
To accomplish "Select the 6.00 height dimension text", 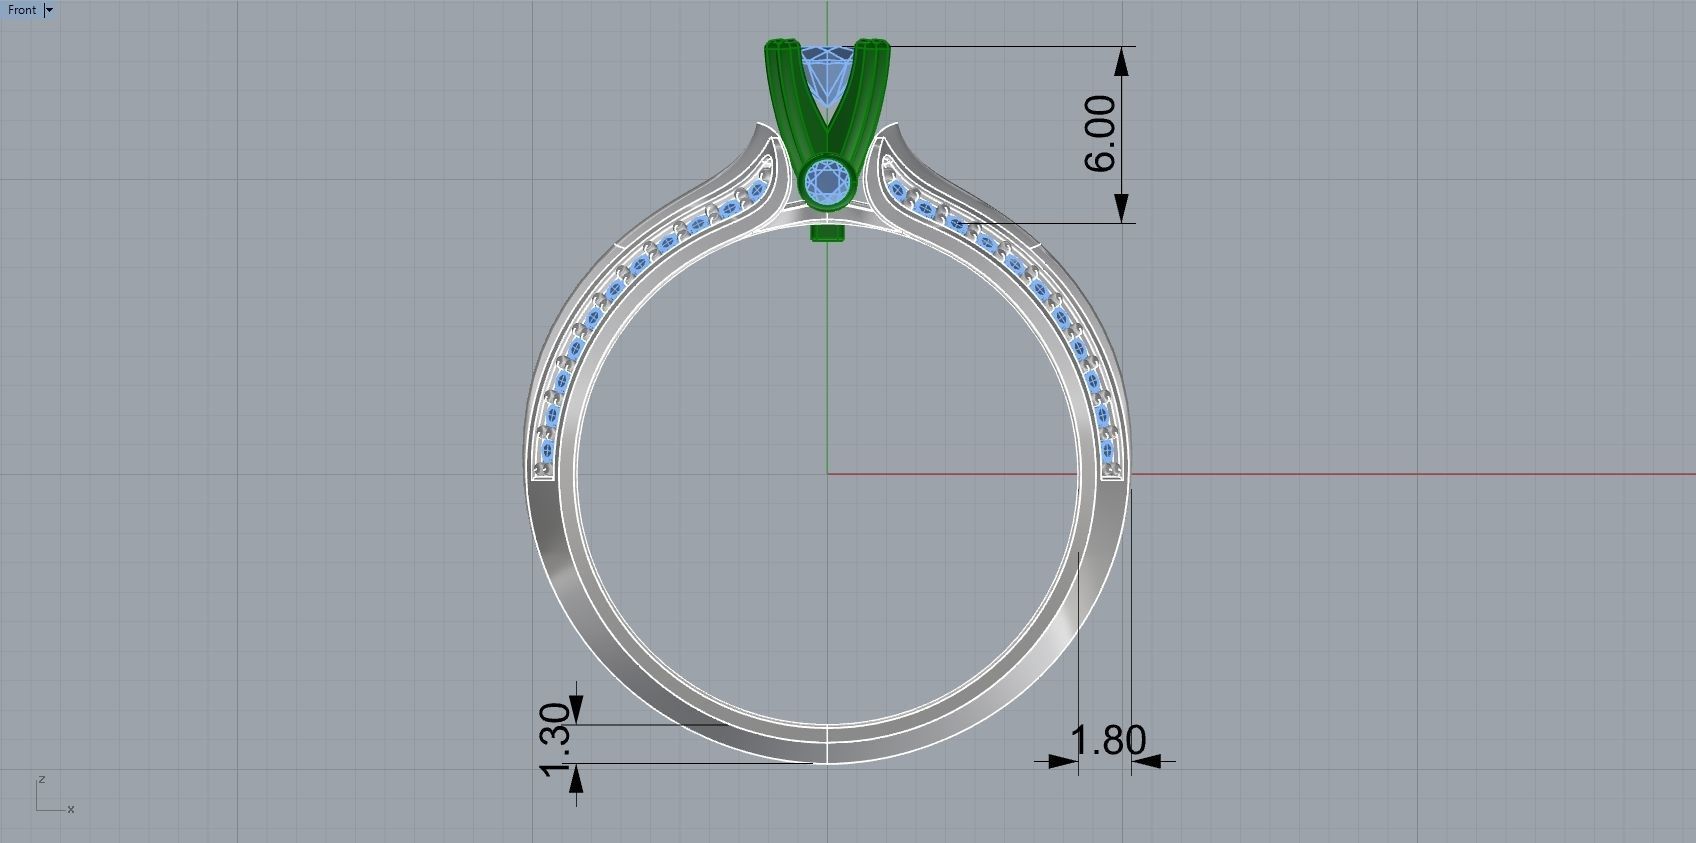I will pos(1100,134).
